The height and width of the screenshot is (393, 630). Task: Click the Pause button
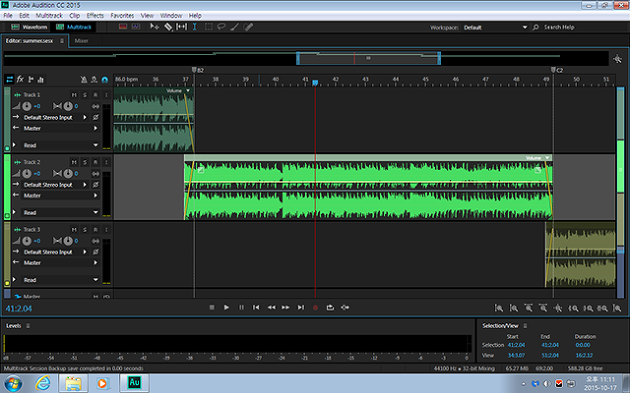pos(241,307)
